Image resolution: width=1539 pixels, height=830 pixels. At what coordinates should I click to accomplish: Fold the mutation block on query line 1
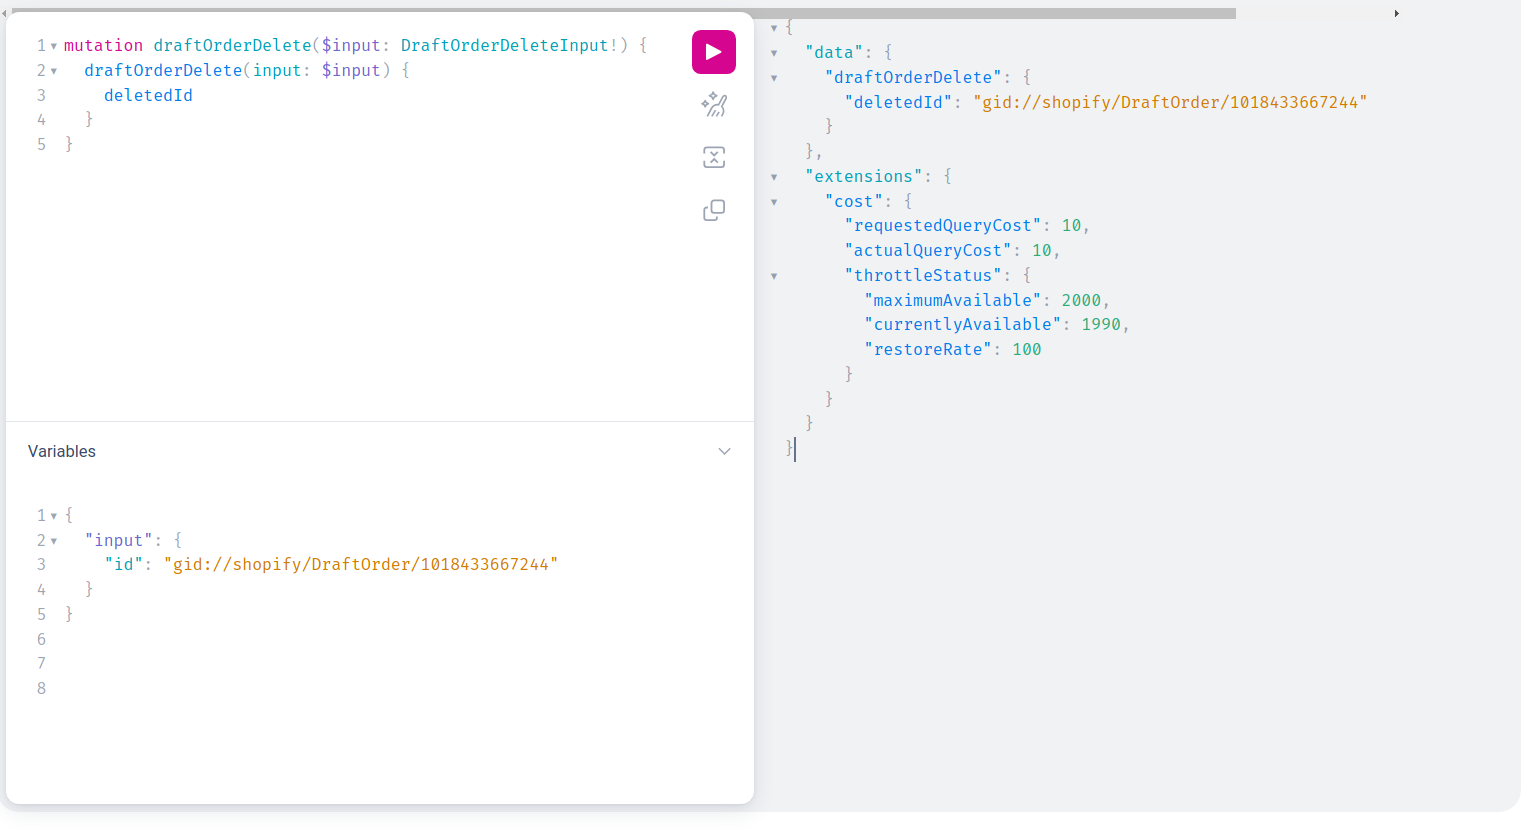[54, 46]
